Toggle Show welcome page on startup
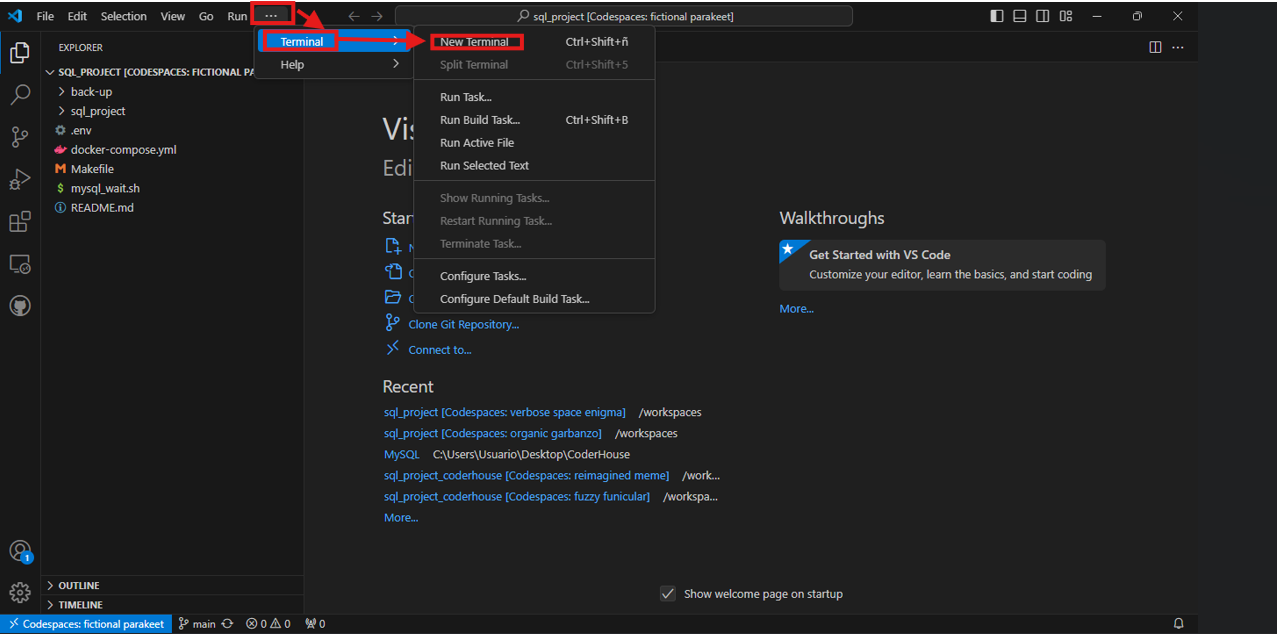 click(668, 594)
